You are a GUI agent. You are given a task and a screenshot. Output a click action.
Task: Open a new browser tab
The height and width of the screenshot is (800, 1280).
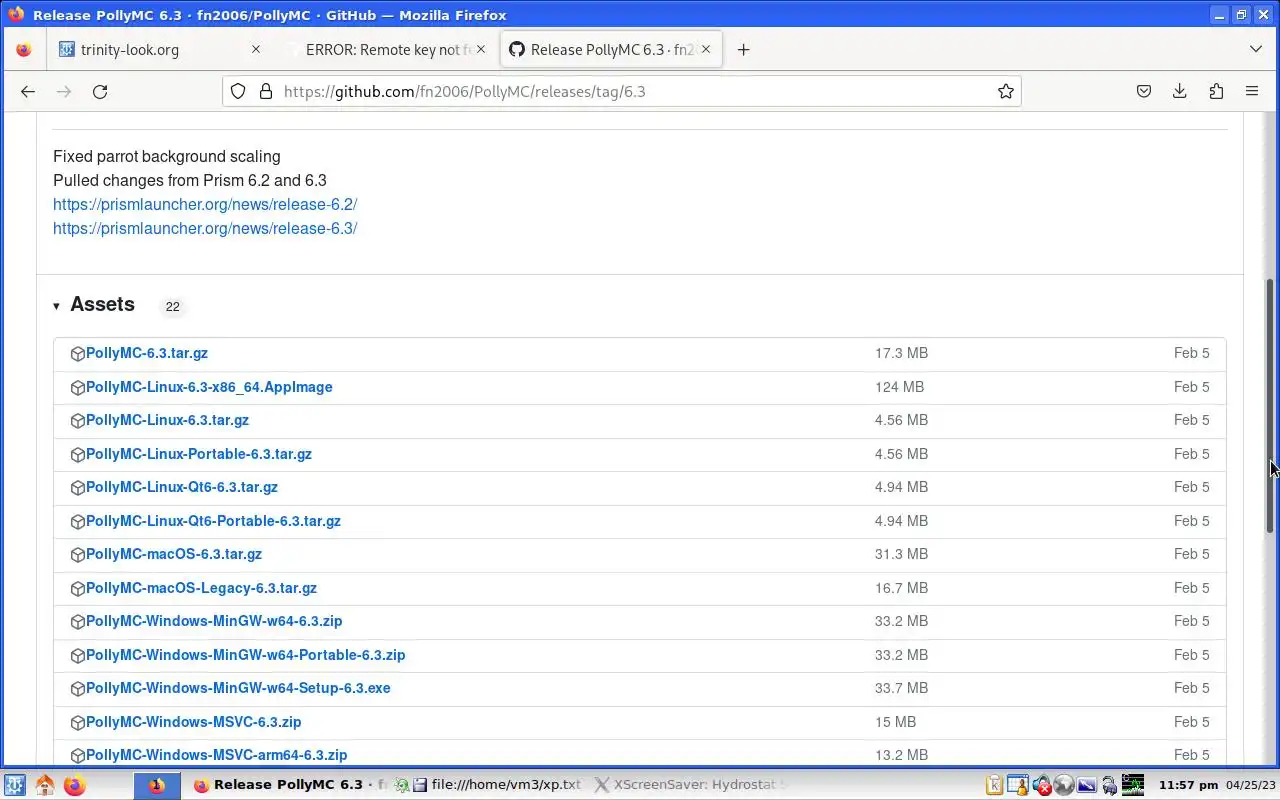coord(743,49)
